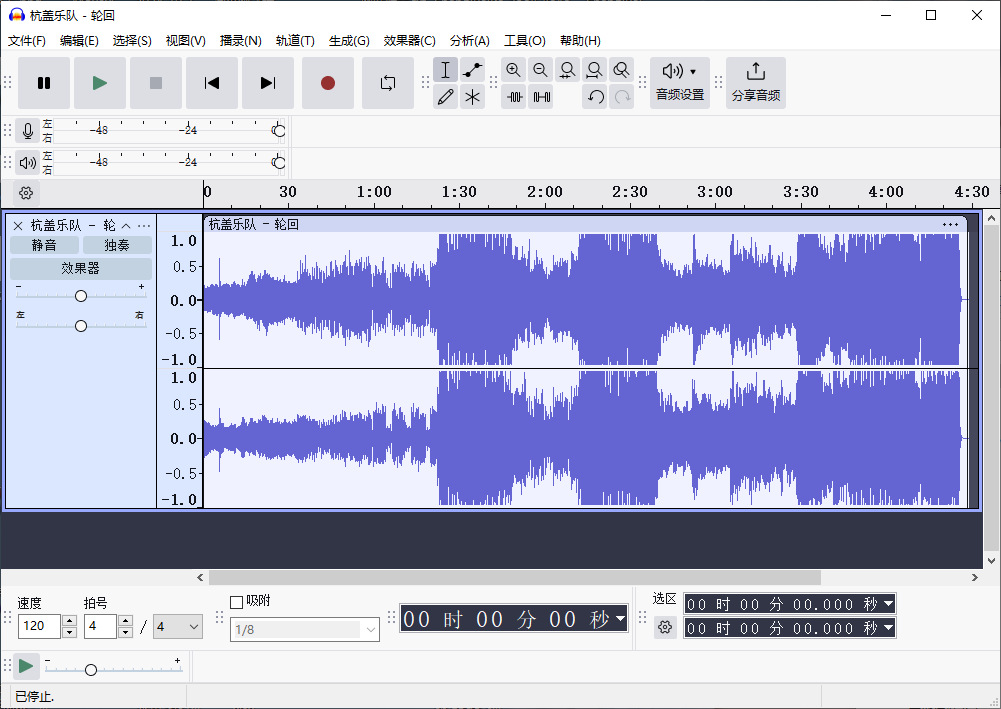Screen dimensions: 1001x709
Task: Mute the 杭盖乐队 track with 静音
Action: click(44, 244)
